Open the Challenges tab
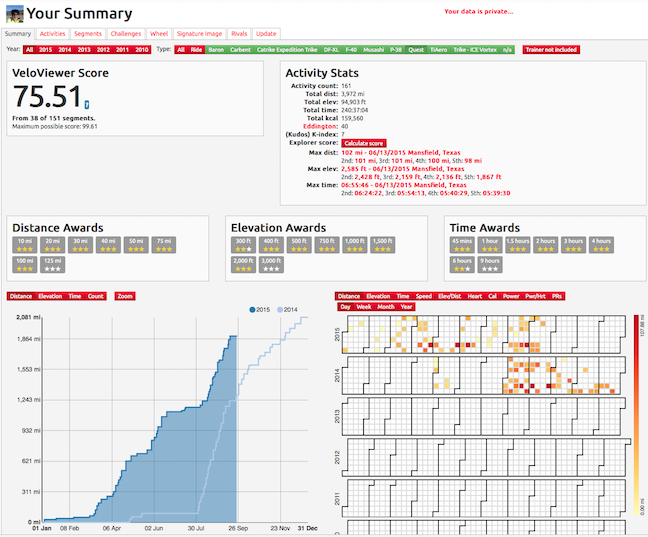Viewport: 648px width, 537px height. (126, 34)
